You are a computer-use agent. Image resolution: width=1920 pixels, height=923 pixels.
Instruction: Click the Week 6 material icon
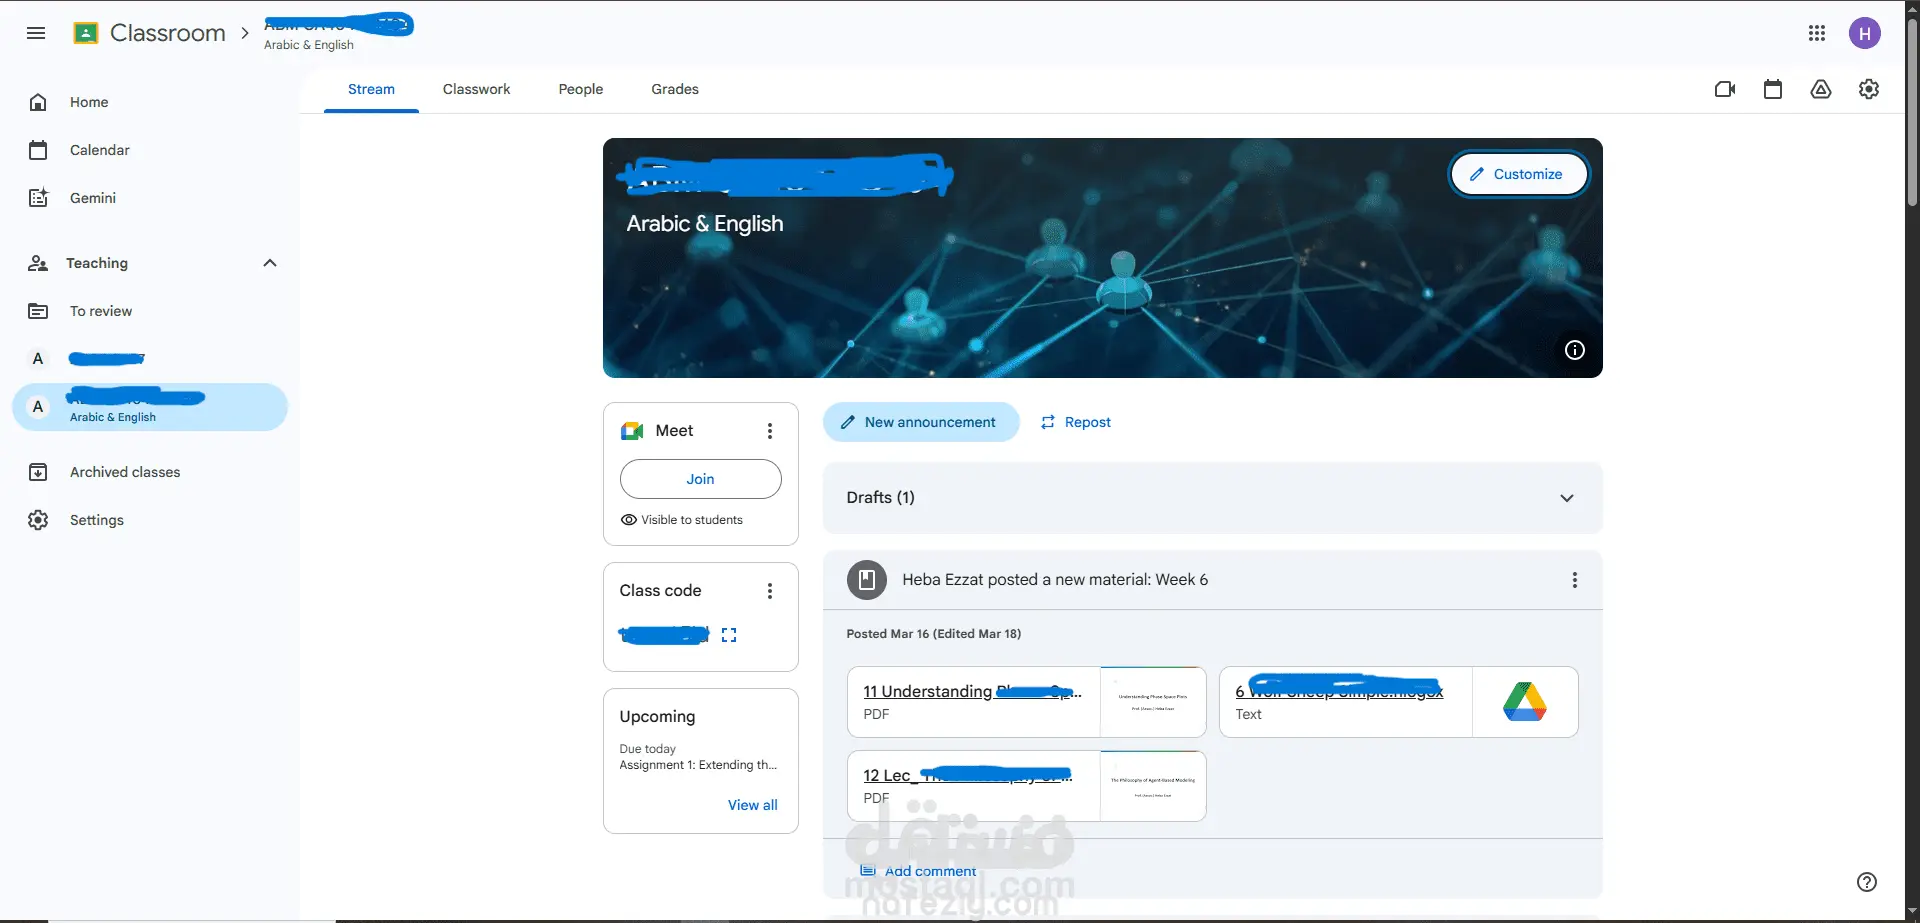coord(867,580)
